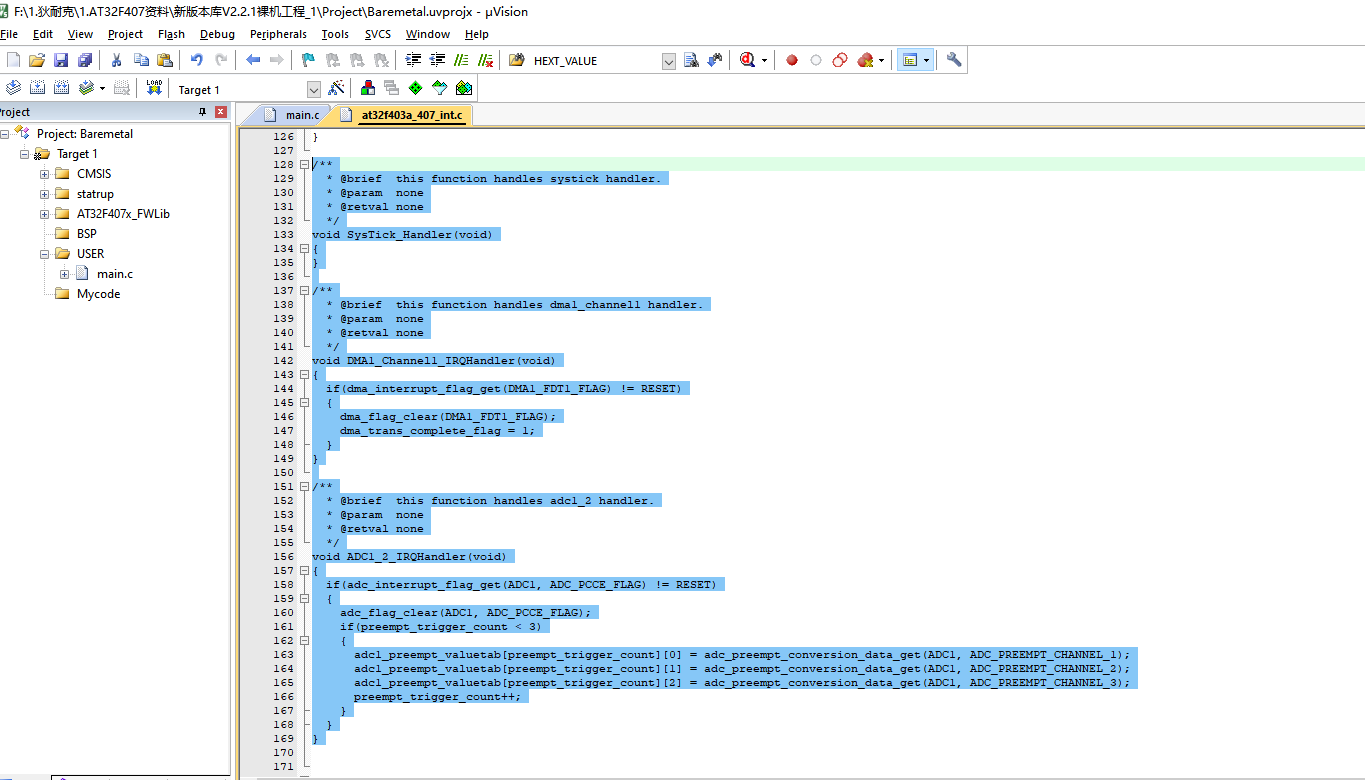Close the Project panel
Screen dimensions: 1365x780
[221, 112]
